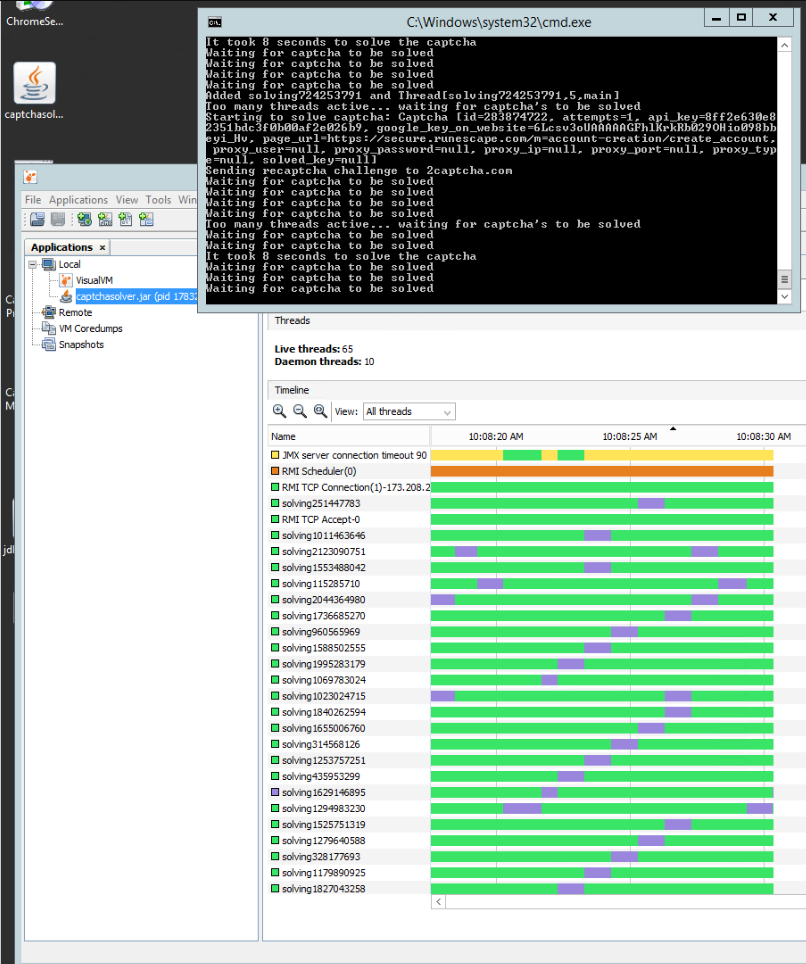The image size is (806, 964).
Task: Click down arrow of cmd.exe scrollbar
Action: point(784,296)
